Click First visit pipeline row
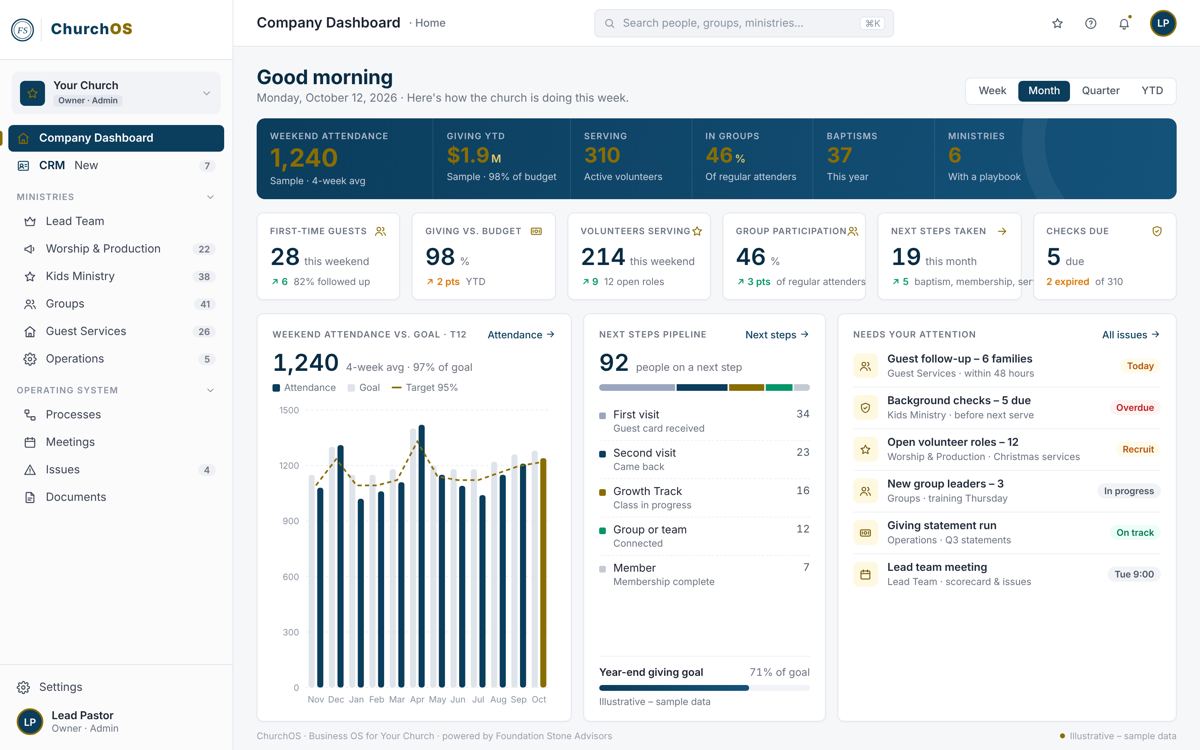Image resolution: width=1200 pixels, height=750 pixels. 704,421
